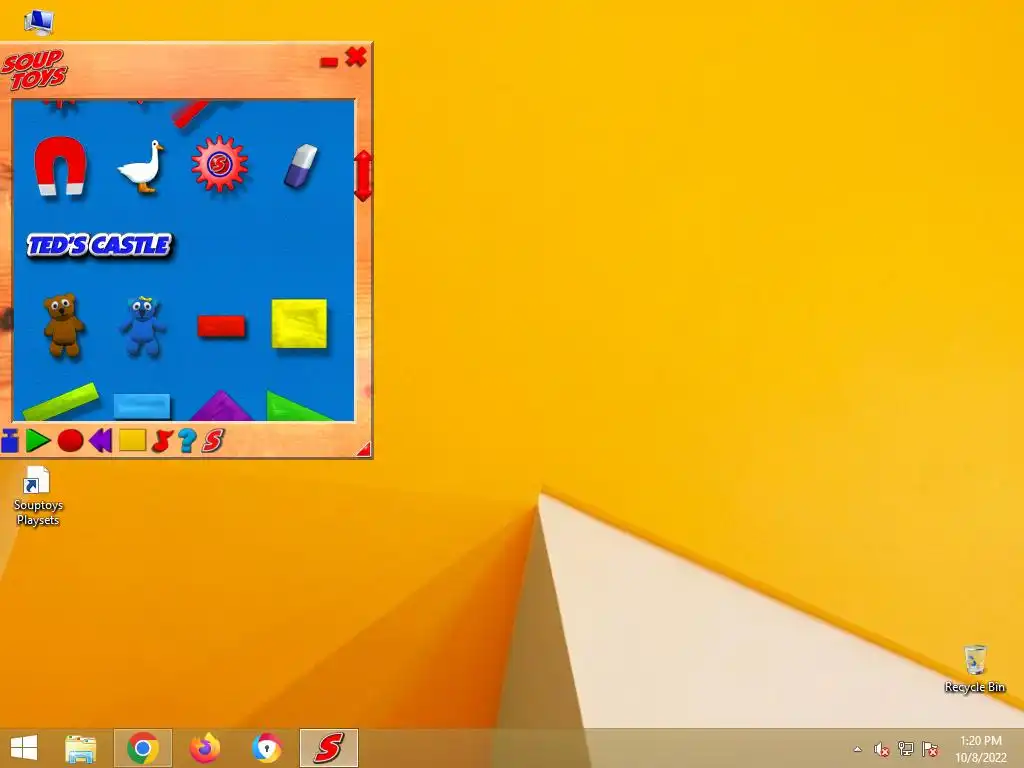The width and height of the screenshot is (1024, 768).
Task: Select the computer icon on the desktop
Action: (39, 22)
